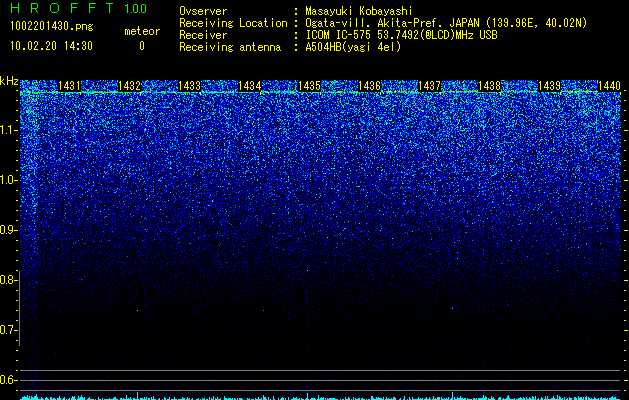Click the 0.8 kHz axis label
This screenshot has width=629, height=400.
pyautogui.click(x=8, y=280)
